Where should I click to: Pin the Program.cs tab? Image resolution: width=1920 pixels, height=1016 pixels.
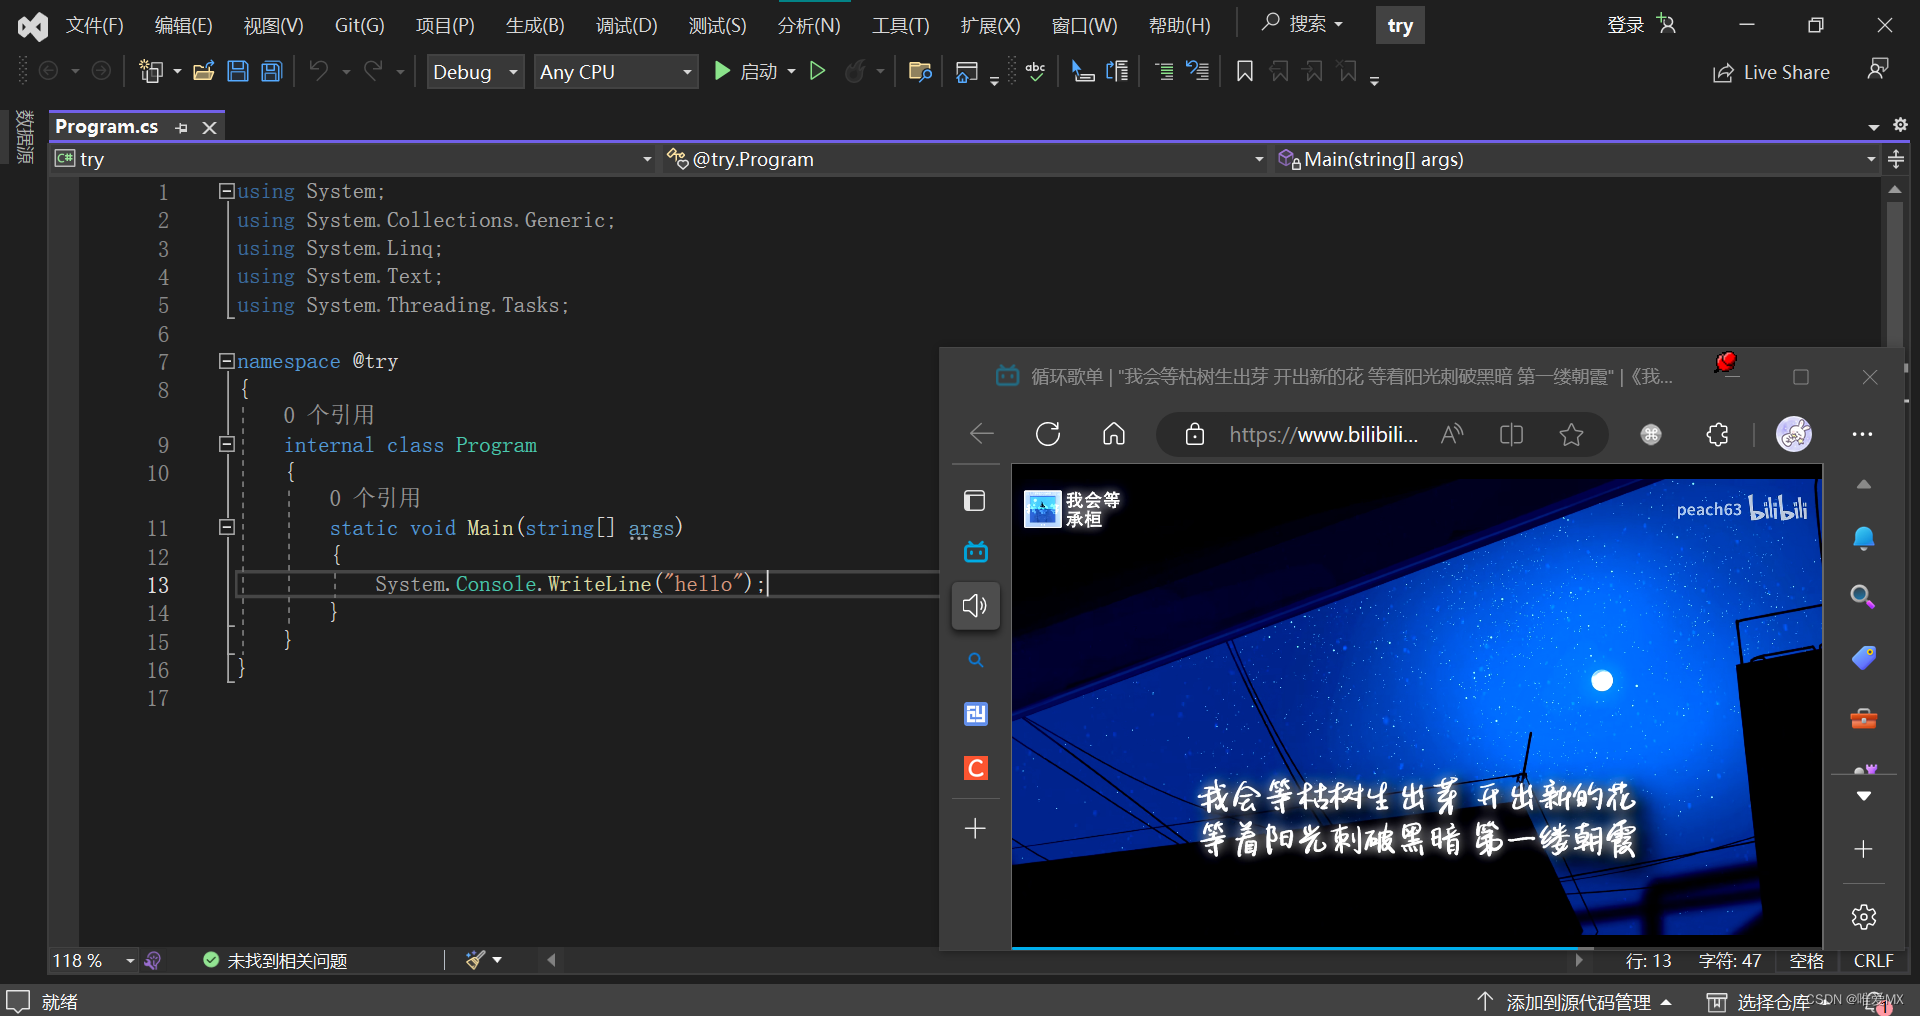pyautogui.click(x=181, y=128)
